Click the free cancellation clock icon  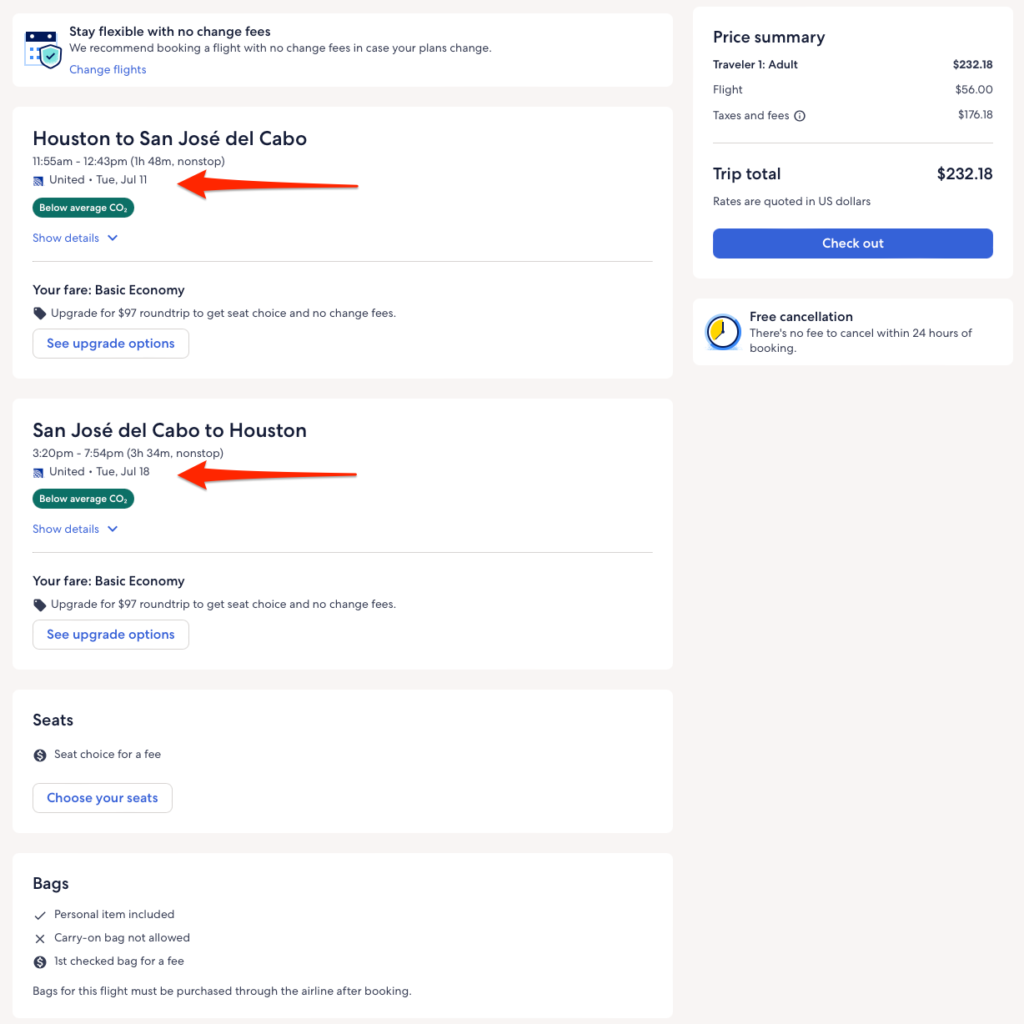tap(723, 332)
